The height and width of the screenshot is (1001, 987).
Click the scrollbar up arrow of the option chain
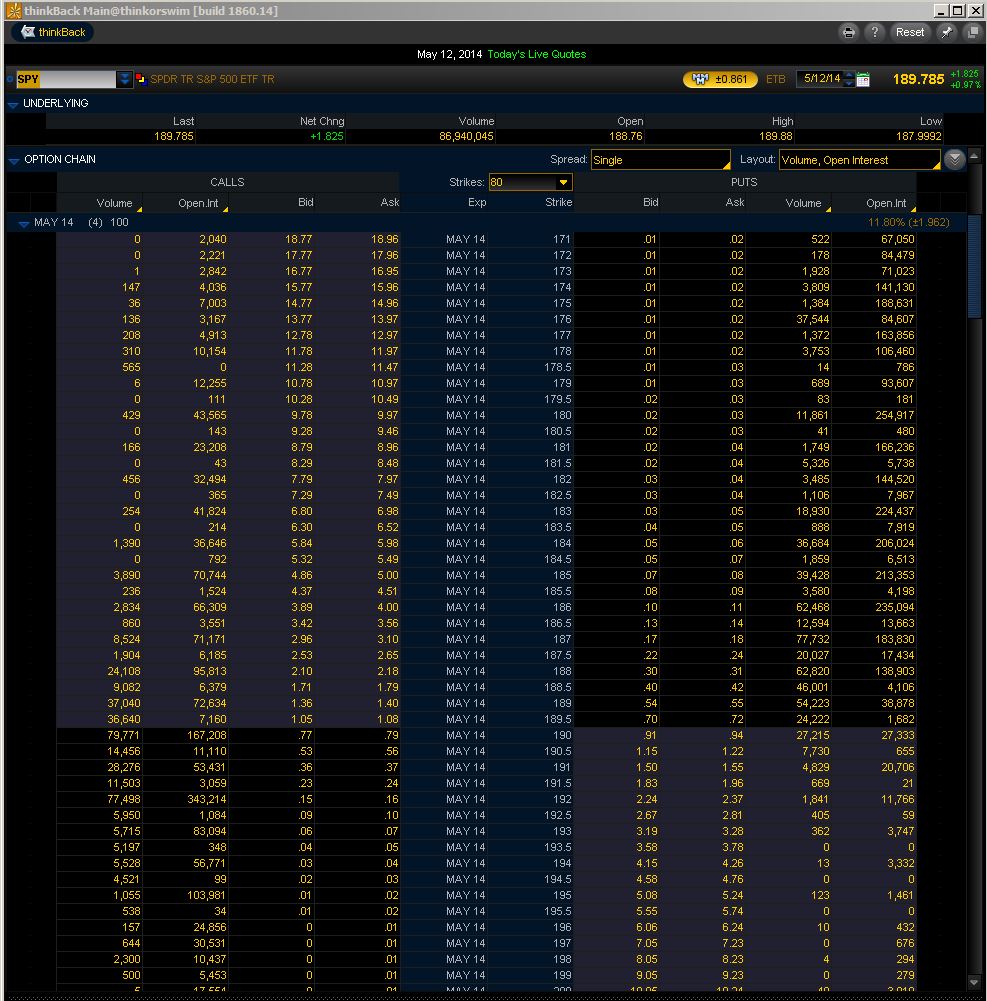[974, 156]
